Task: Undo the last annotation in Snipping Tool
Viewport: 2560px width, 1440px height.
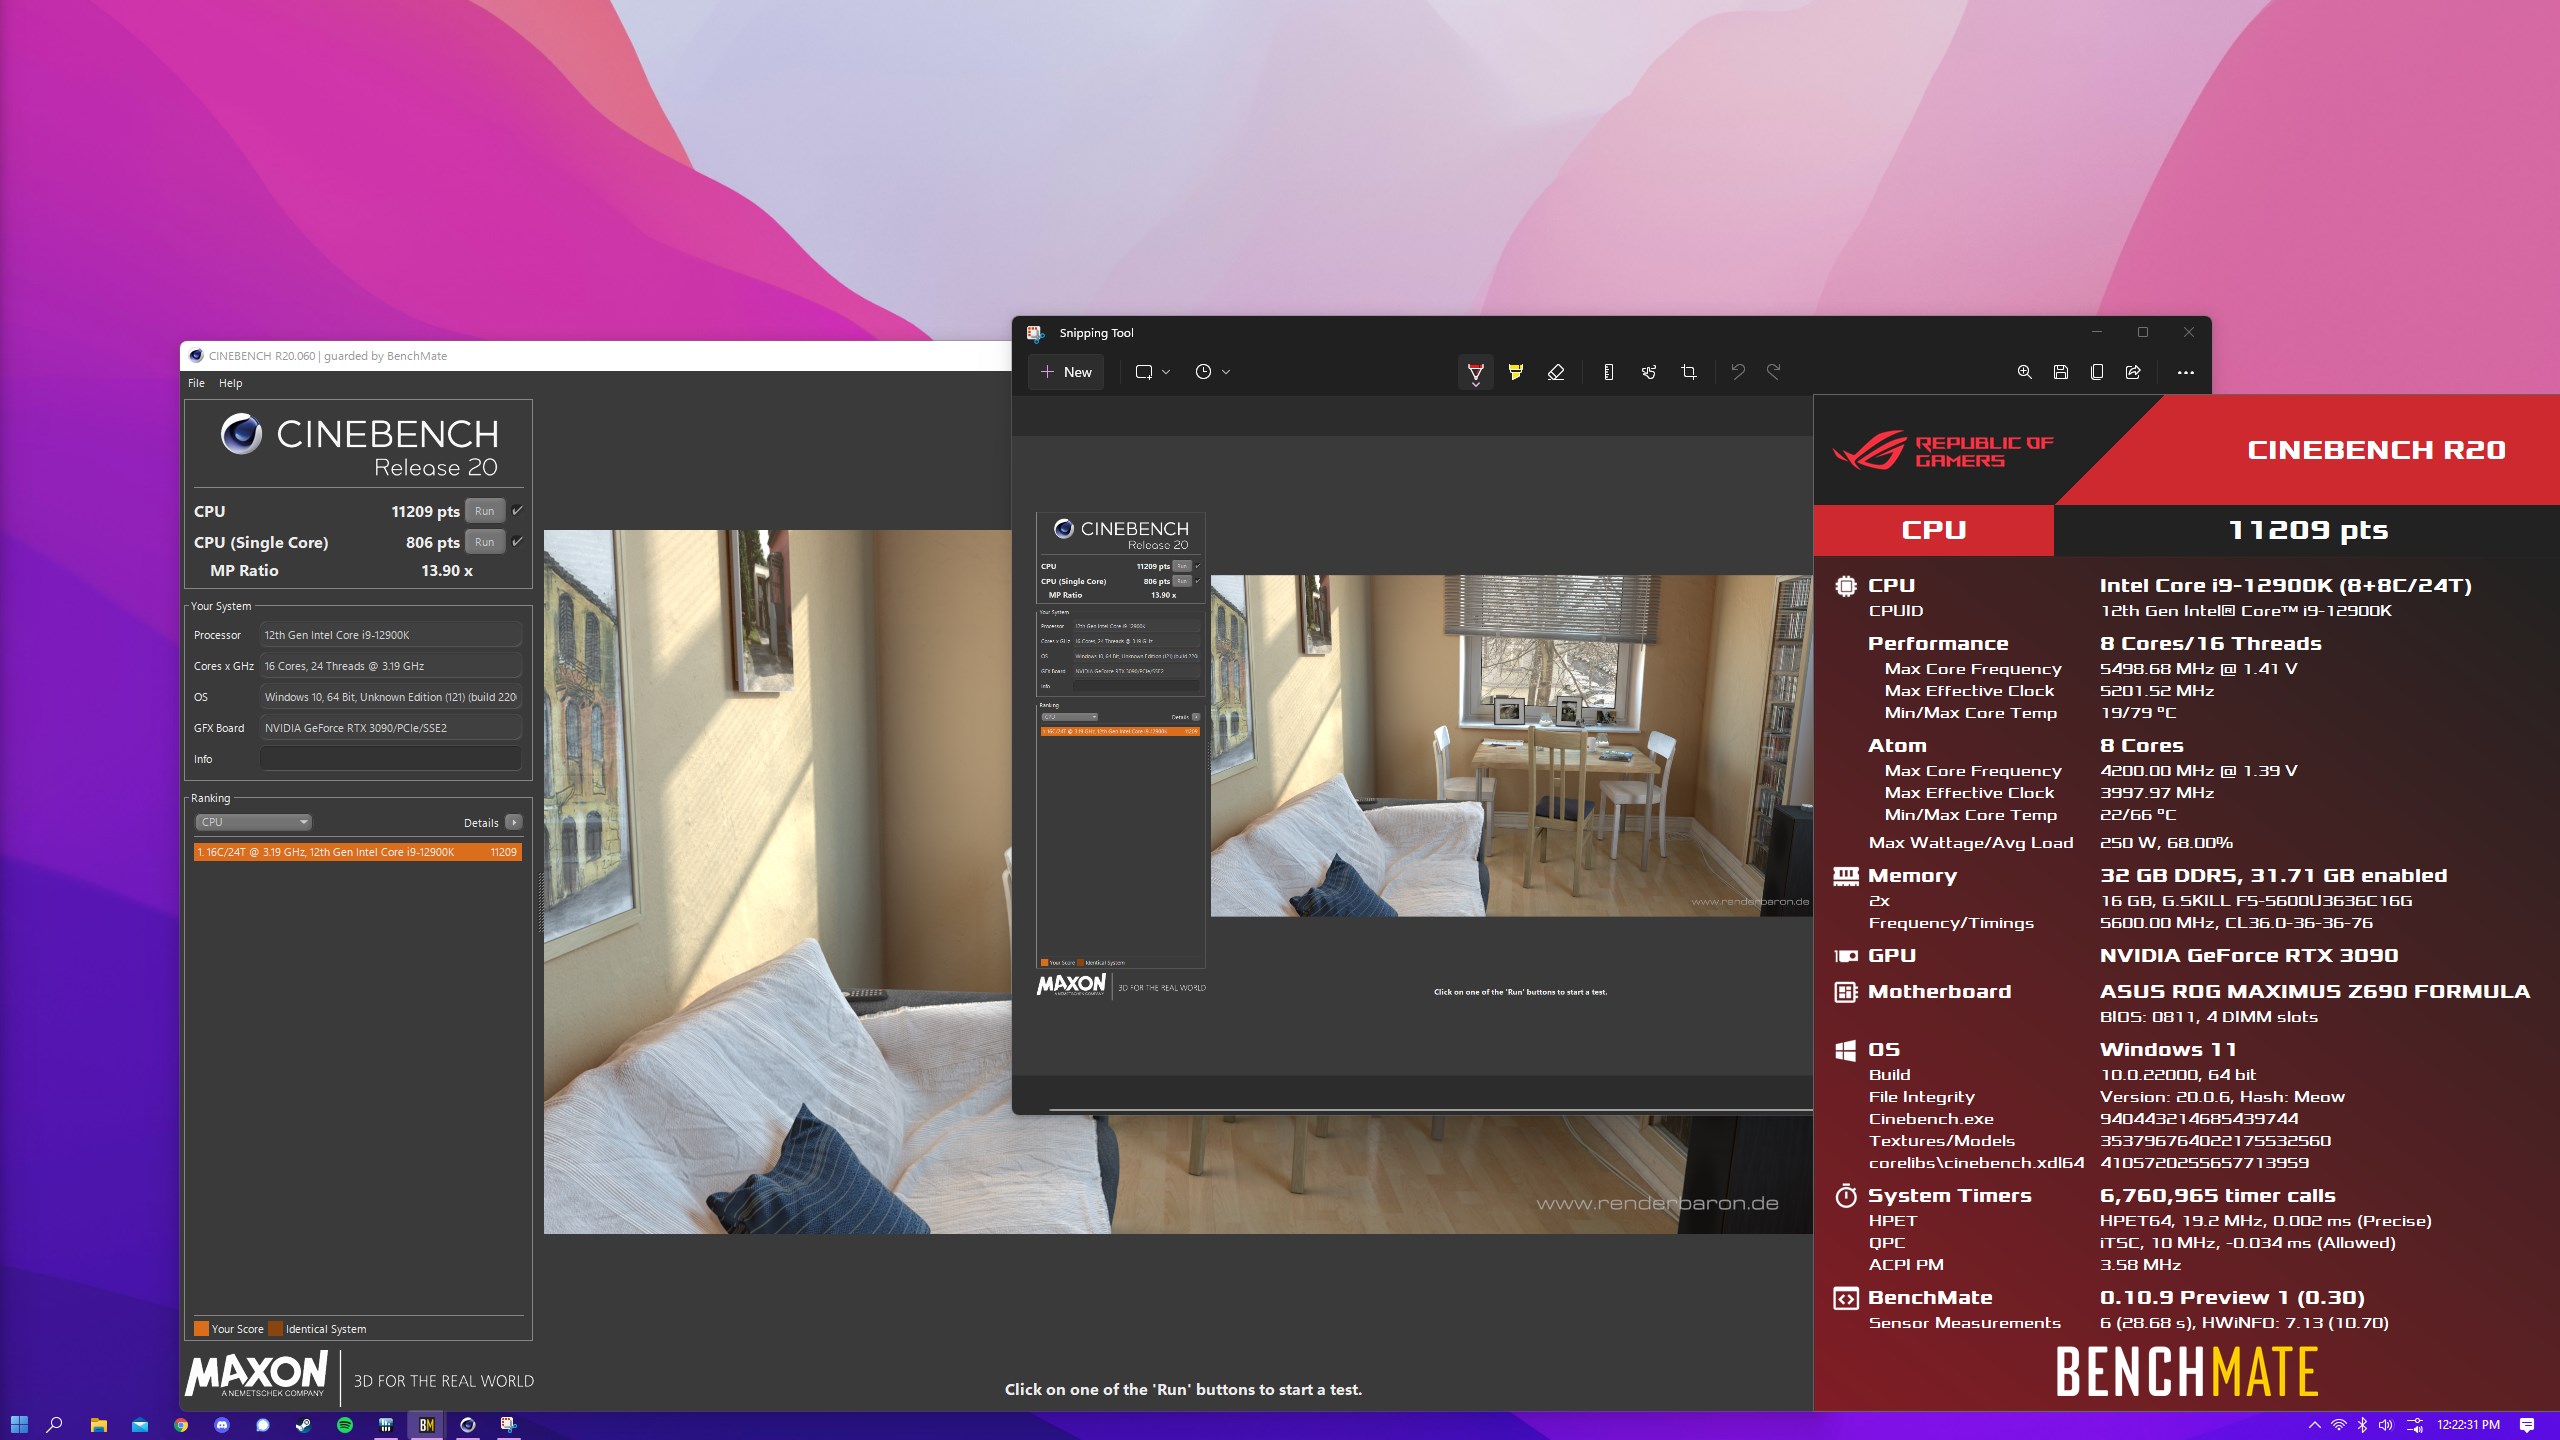Action: (x=1738, y=372)
